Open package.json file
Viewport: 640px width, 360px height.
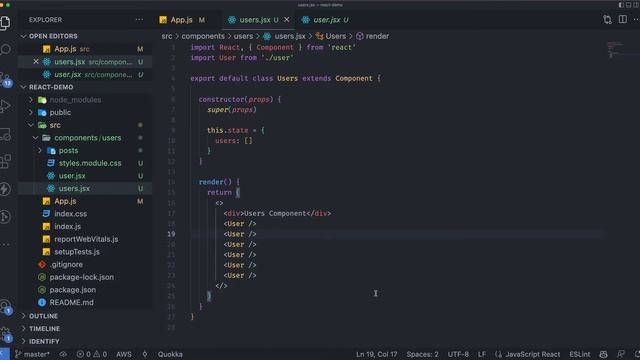(73, 290)
